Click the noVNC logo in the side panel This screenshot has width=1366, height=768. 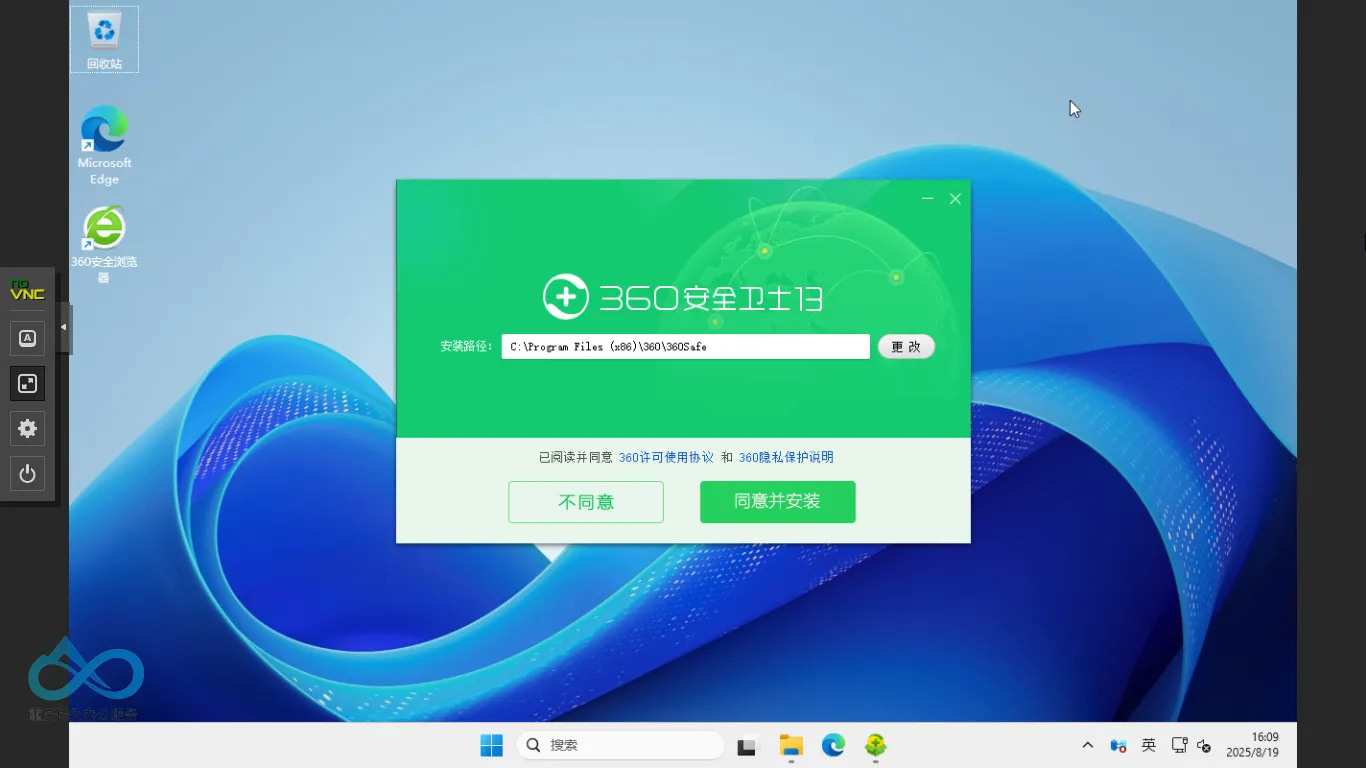coord(27,291)
